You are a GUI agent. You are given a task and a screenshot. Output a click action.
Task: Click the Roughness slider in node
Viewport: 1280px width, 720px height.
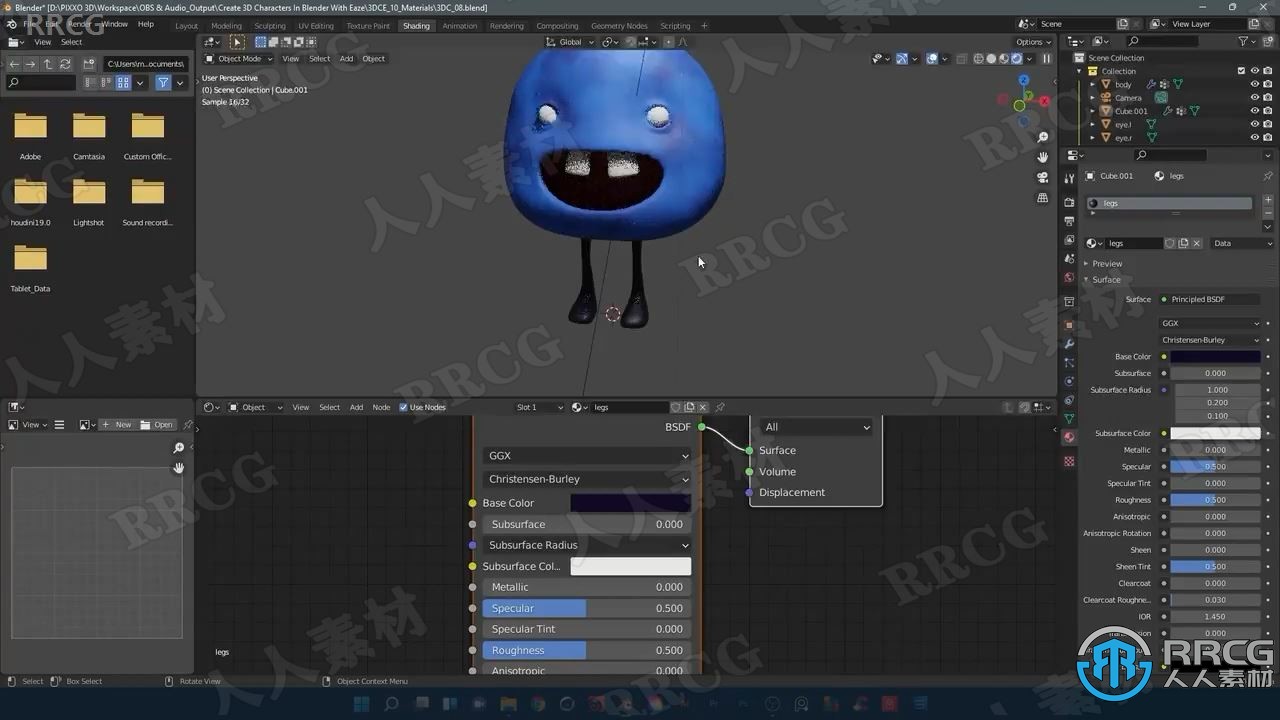[587, 650]
